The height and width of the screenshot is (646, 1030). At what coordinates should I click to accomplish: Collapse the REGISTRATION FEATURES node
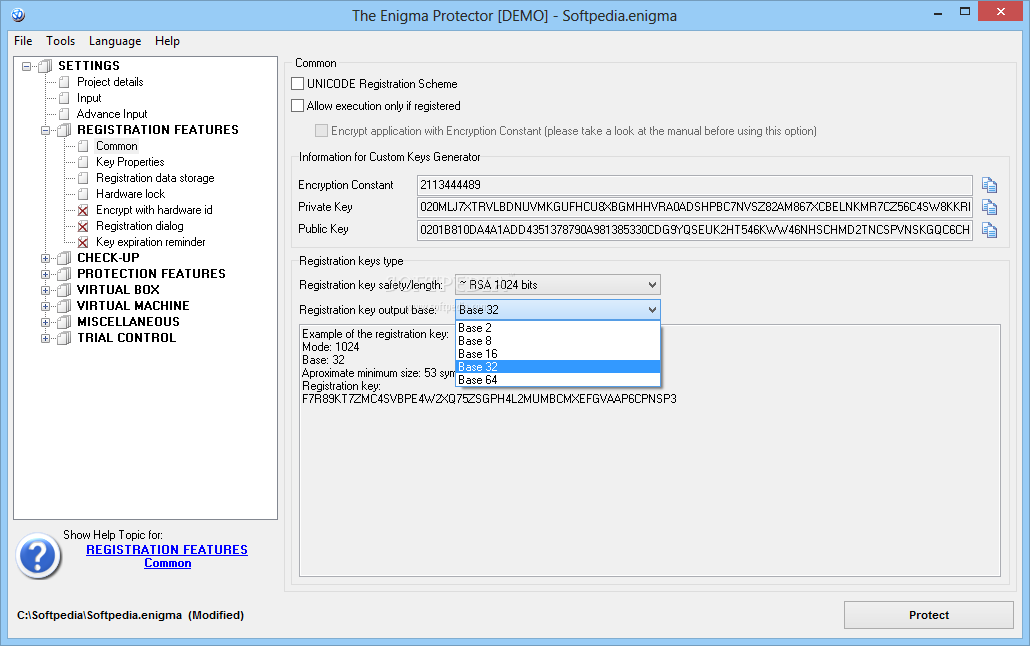(x=45, y=130)
